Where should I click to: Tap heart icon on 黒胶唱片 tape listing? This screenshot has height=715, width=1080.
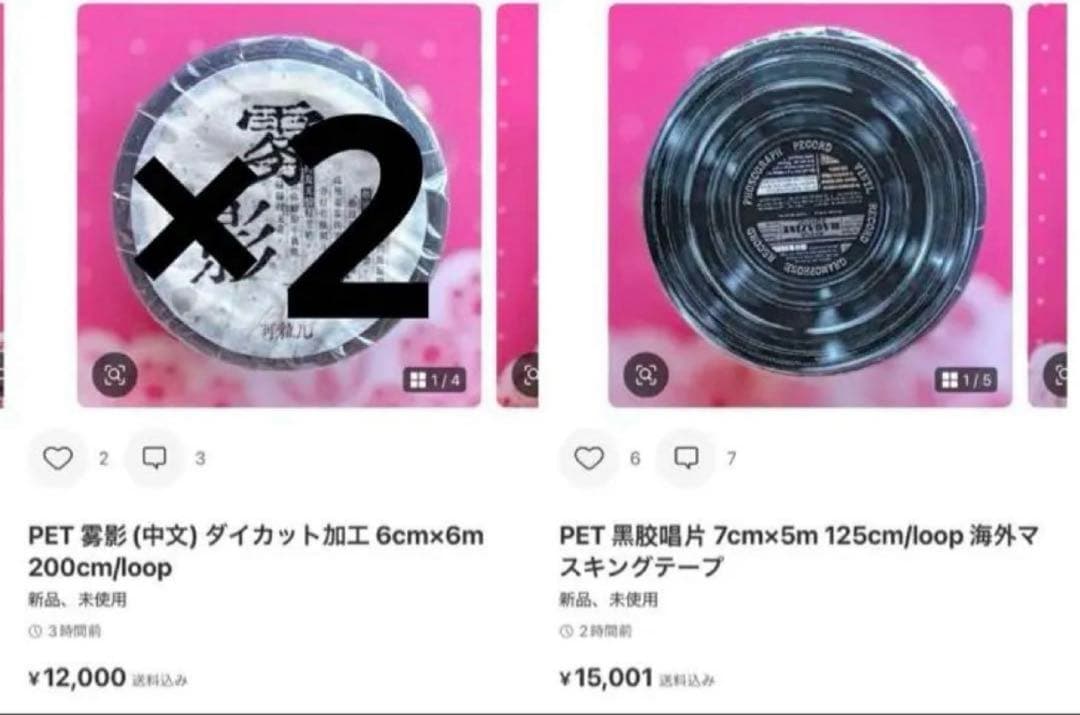[x=589, y=458]
